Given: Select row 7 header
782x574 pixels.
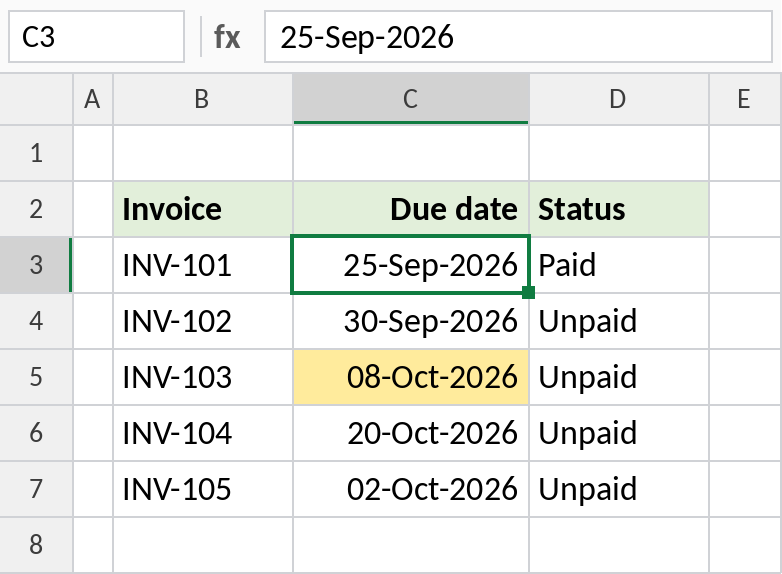Looking at the screenshot, I should [36, 488].
